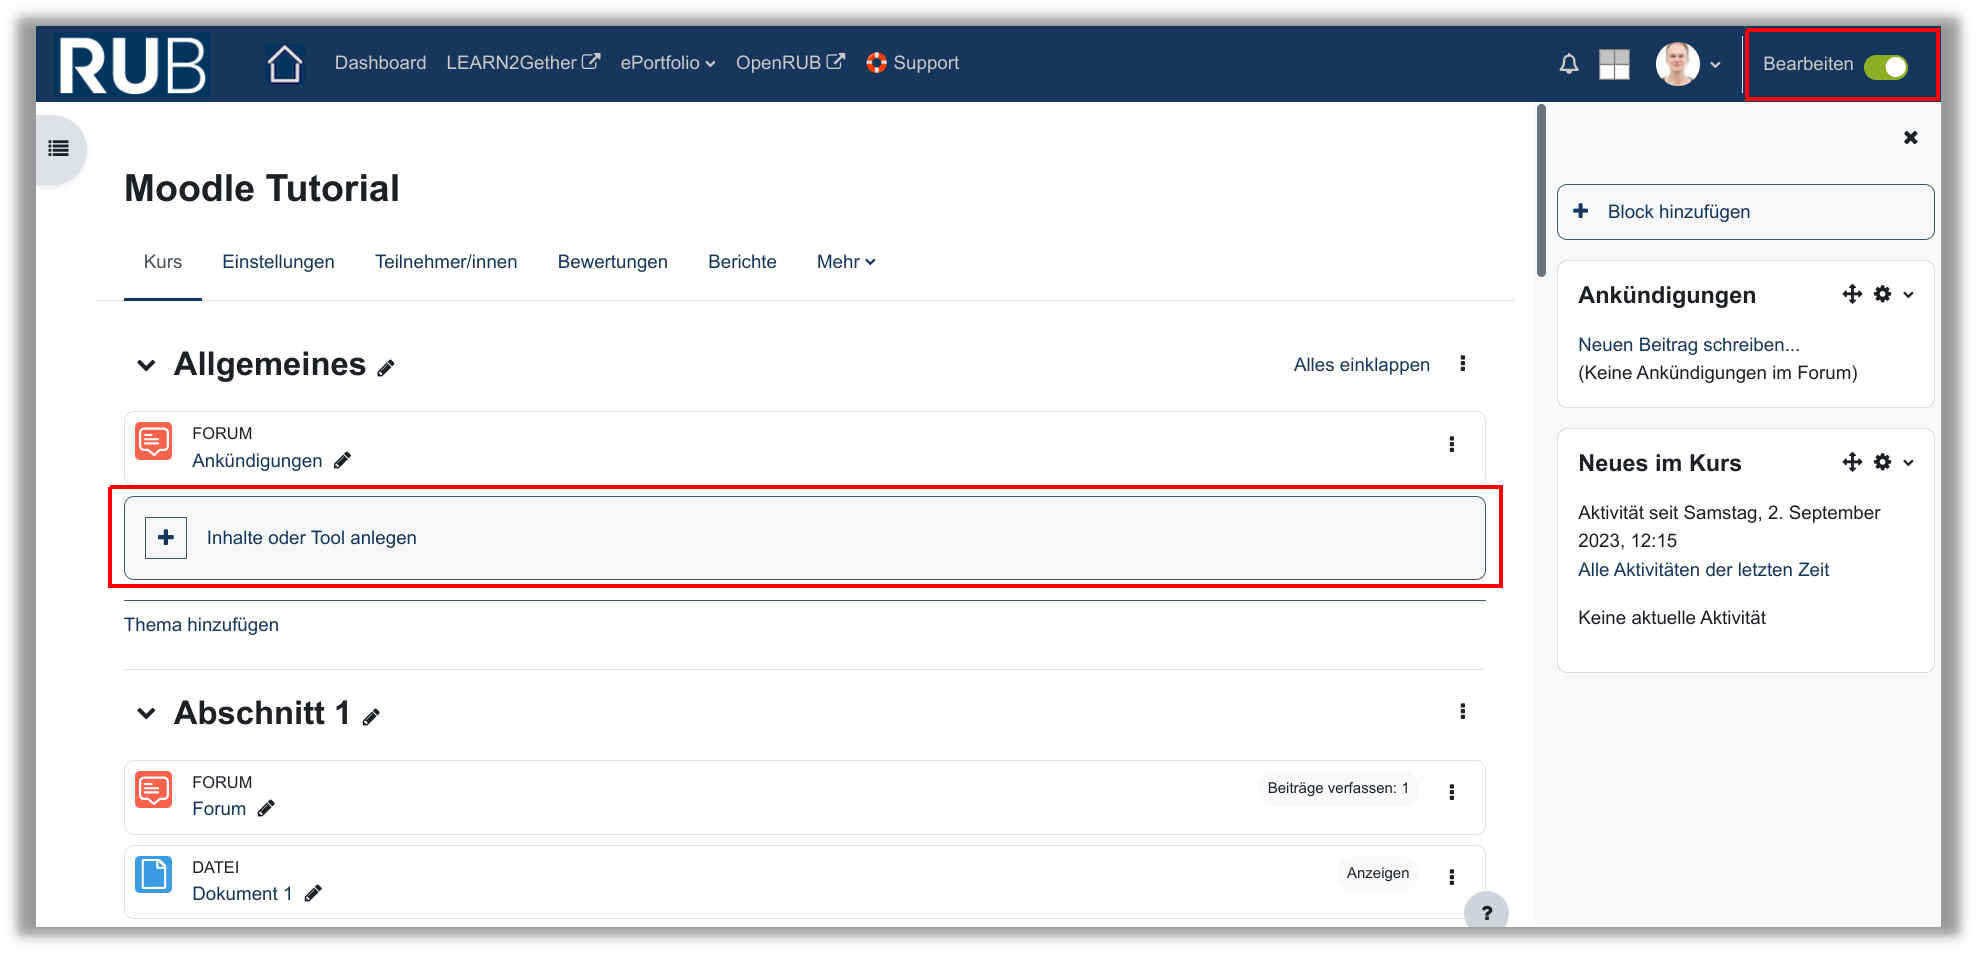The height and width of the screenshot is (954, 1977).
Task: Click the tile grid icon in the navbar
Action: click(1614, 64)
